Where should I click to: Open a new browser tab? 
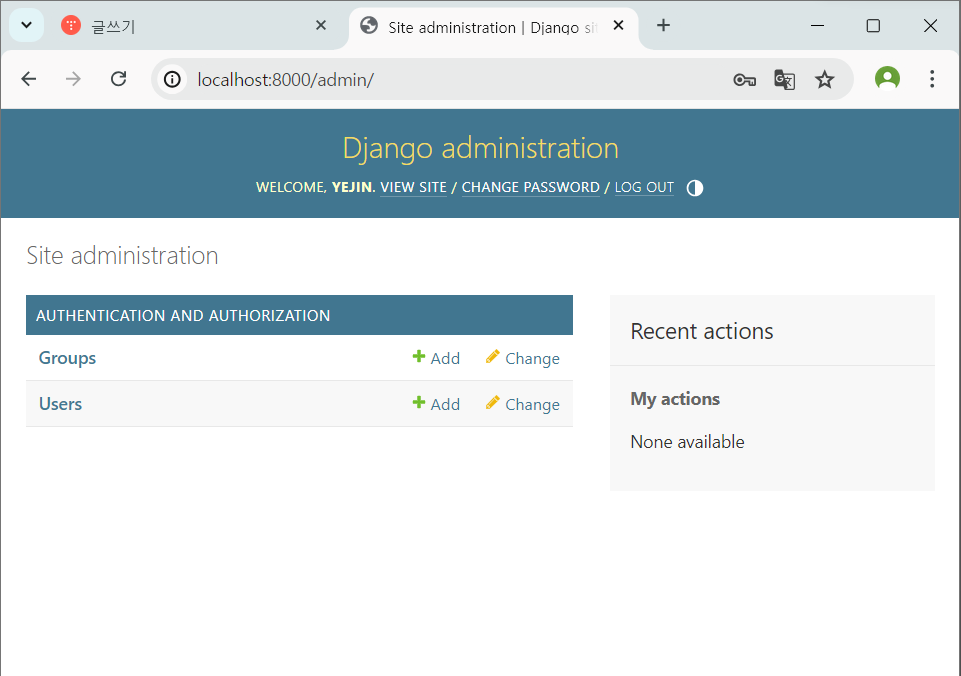[x=663, y=25]
